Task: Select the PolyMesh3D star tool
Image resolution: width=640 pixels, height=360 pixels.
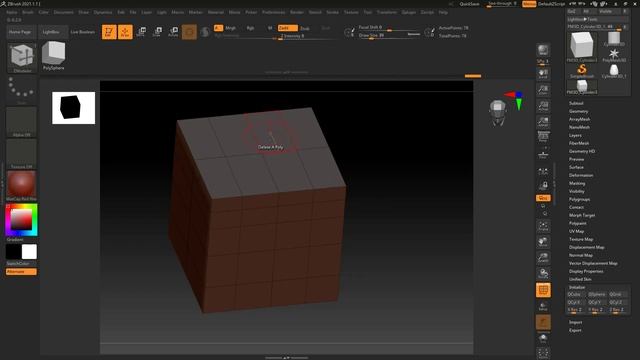Action: [613, 55]
